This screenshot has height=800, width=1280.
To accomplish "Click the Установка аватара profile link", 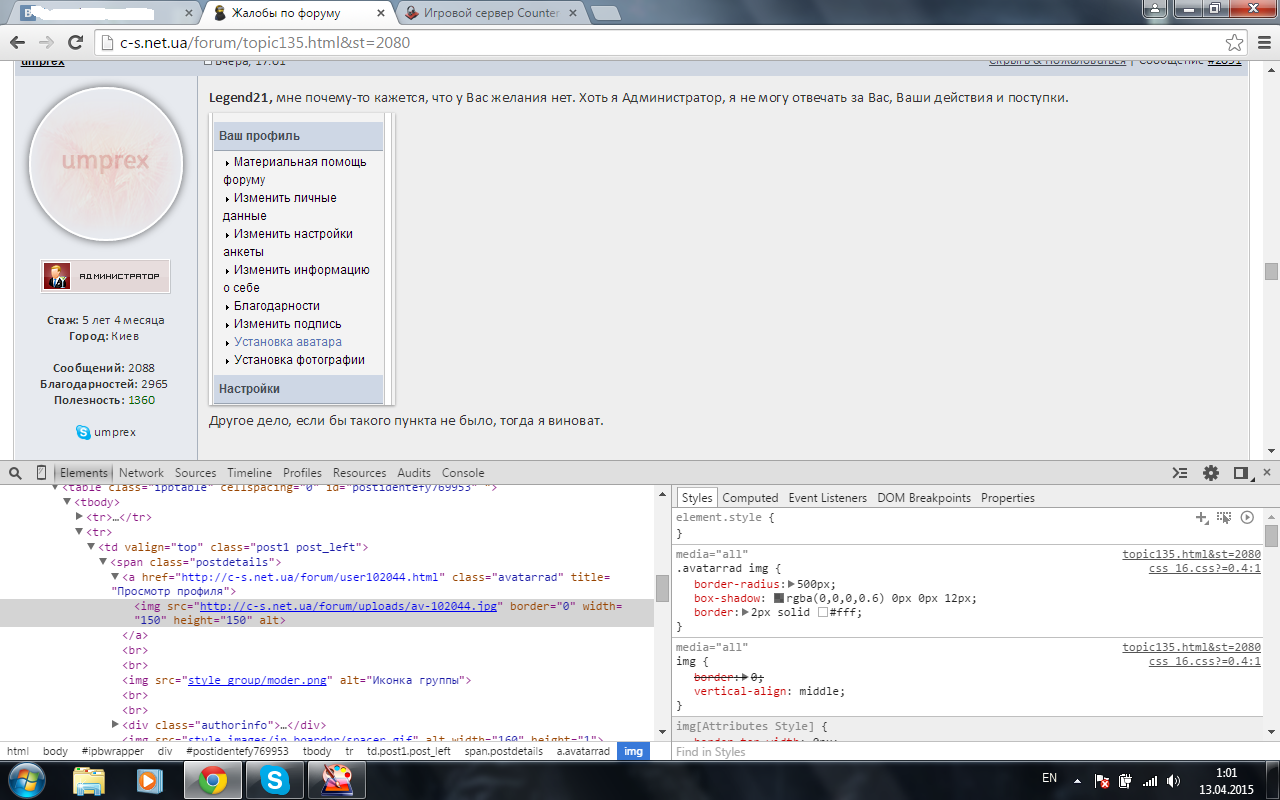I will pos(288,342).
